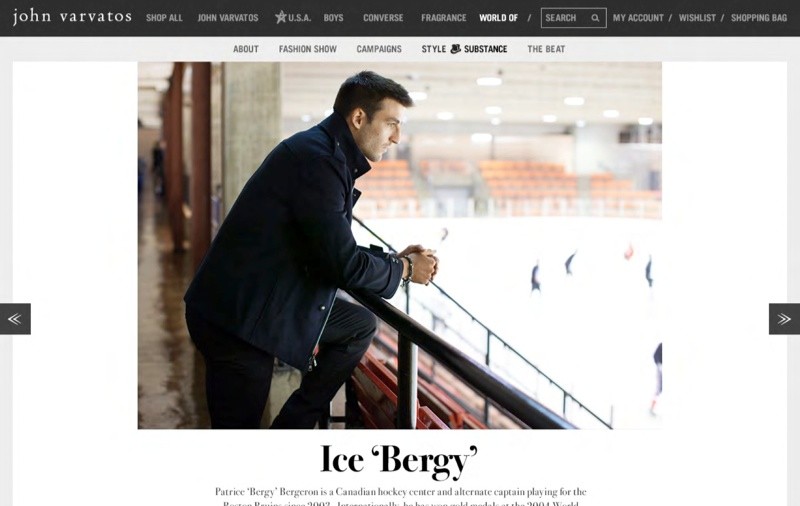Open My Account link
This screenshot has width=800, height=506.
(x=638, y=18)
